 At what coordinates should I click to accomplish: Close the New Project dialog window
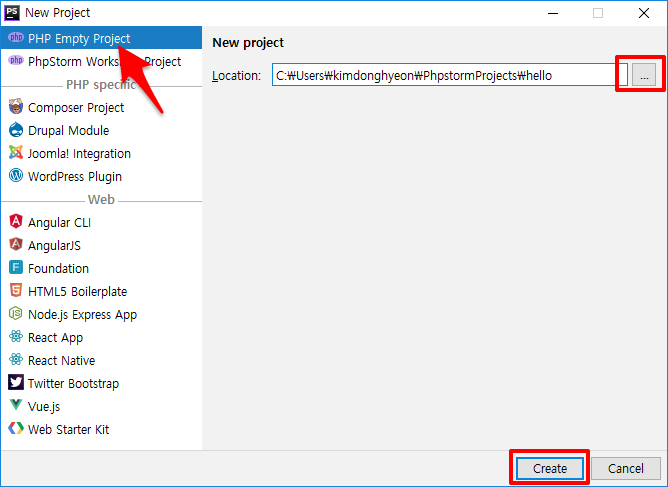point(644,13)
